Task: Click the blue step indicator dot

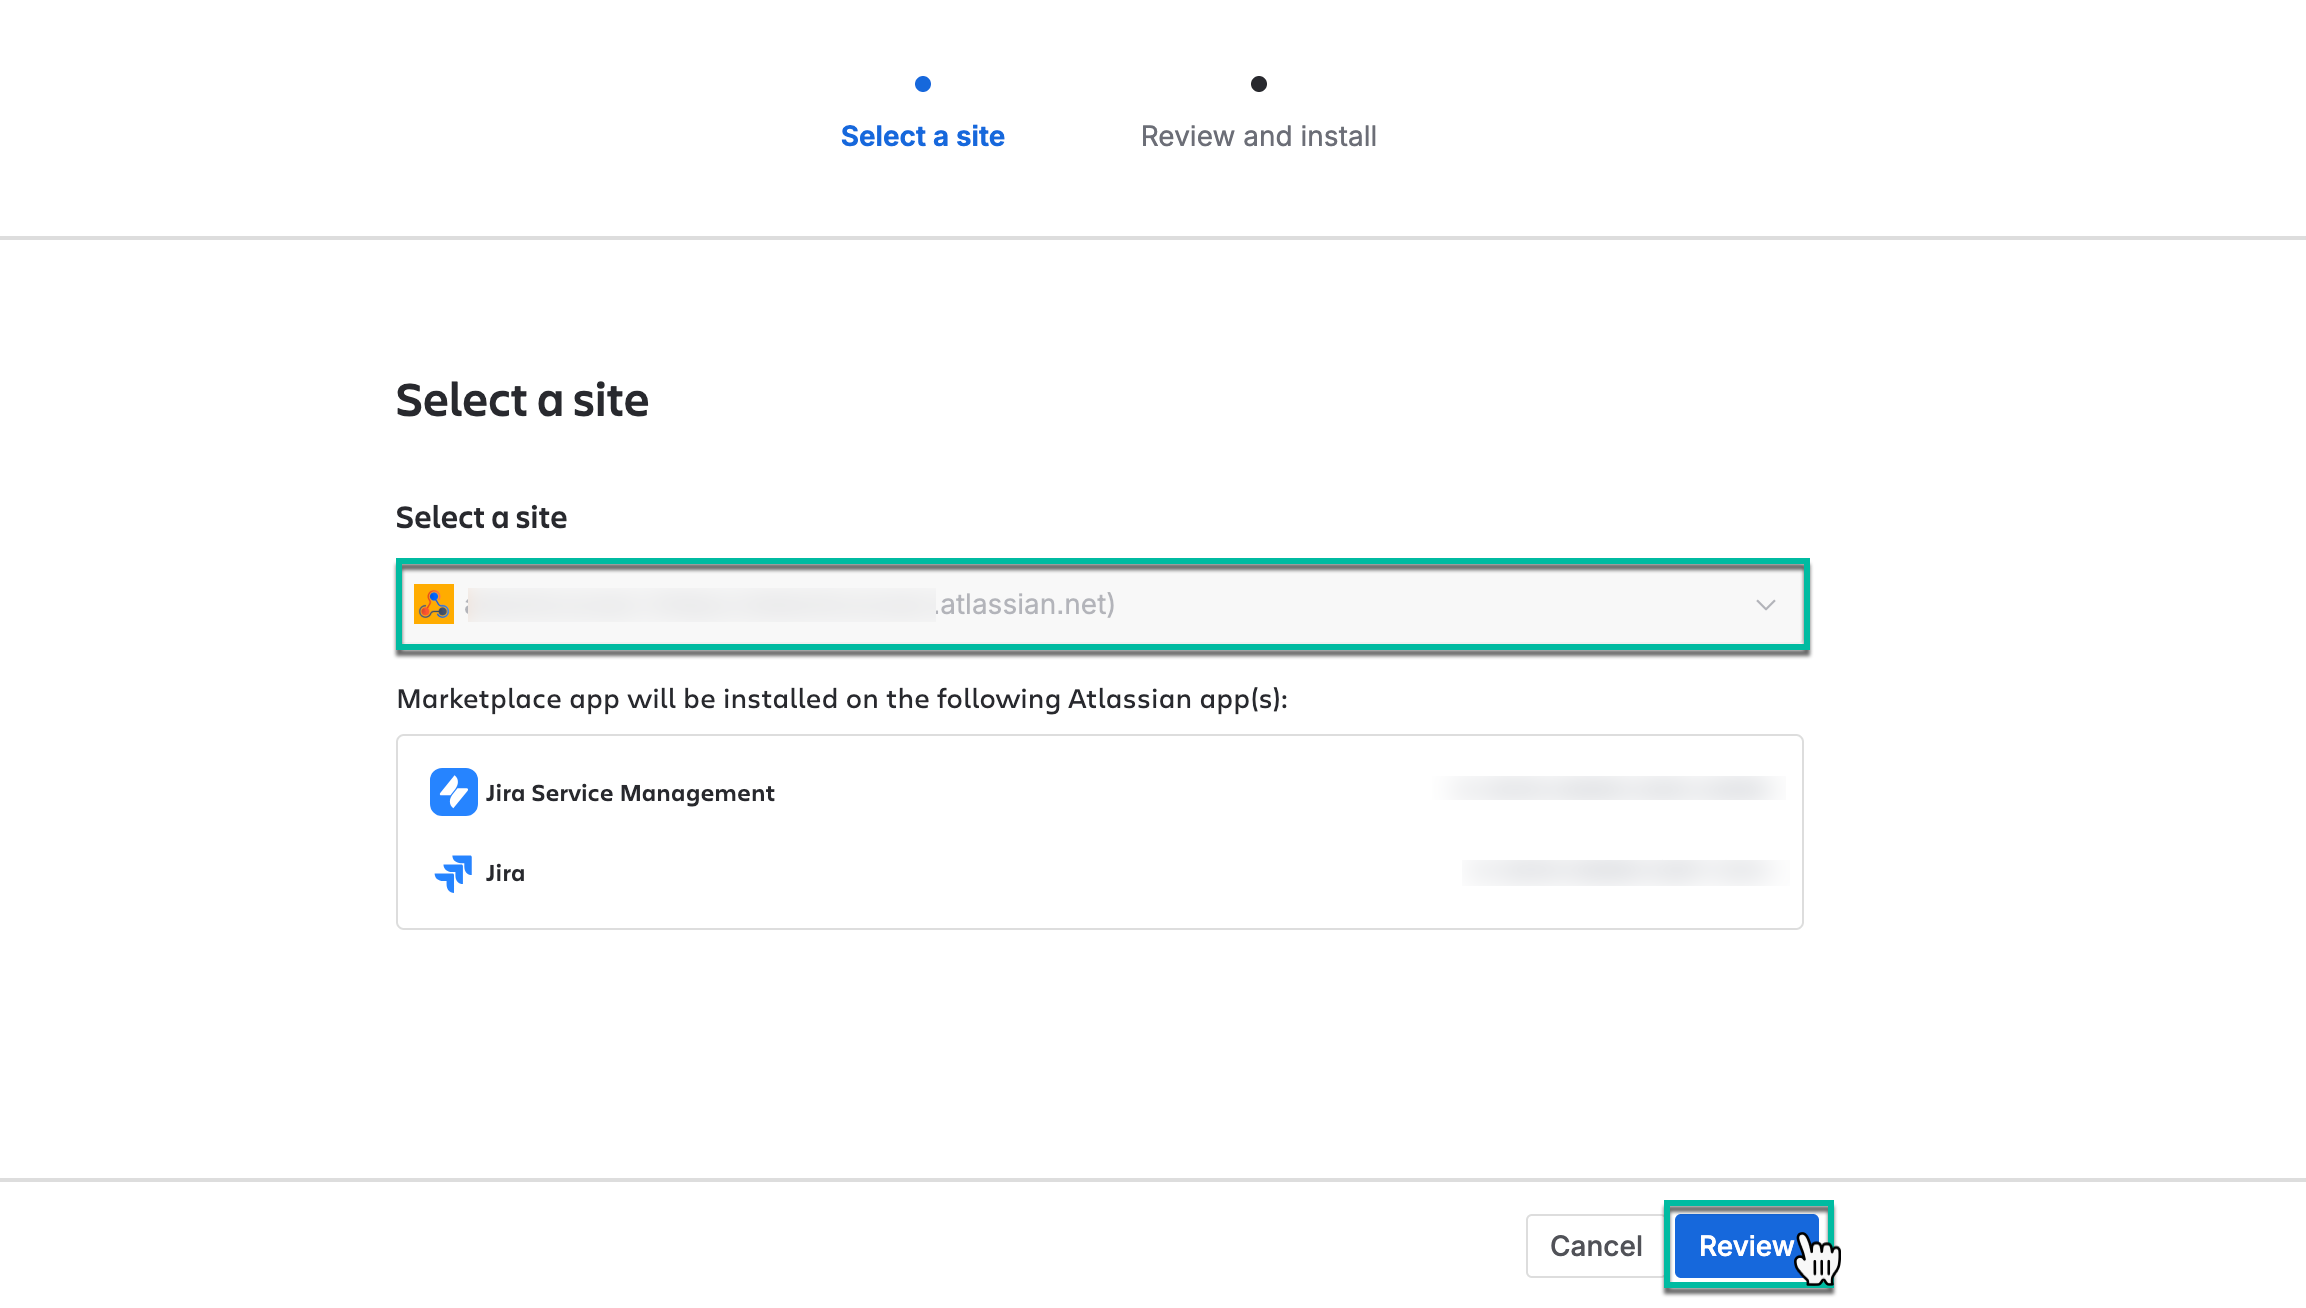Action: [922, 84]
